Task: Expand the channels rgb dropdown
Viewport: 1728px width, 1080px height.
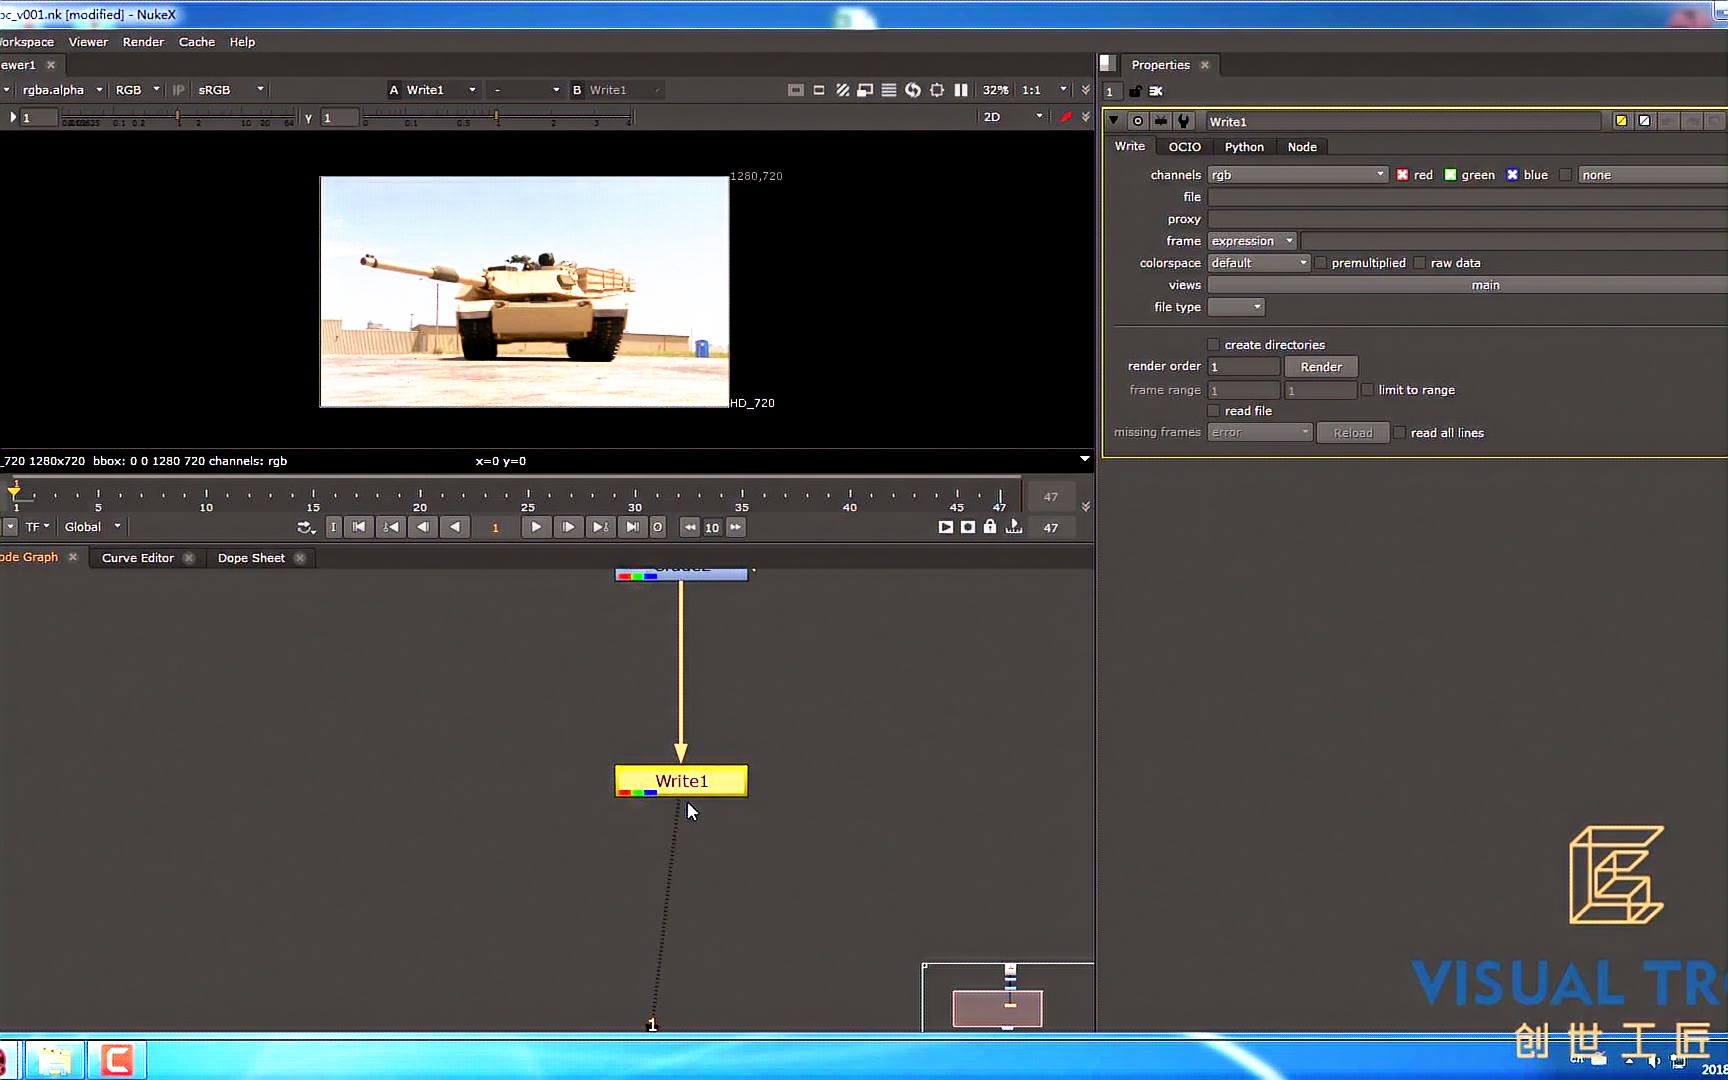Action: coord(1297,175)
